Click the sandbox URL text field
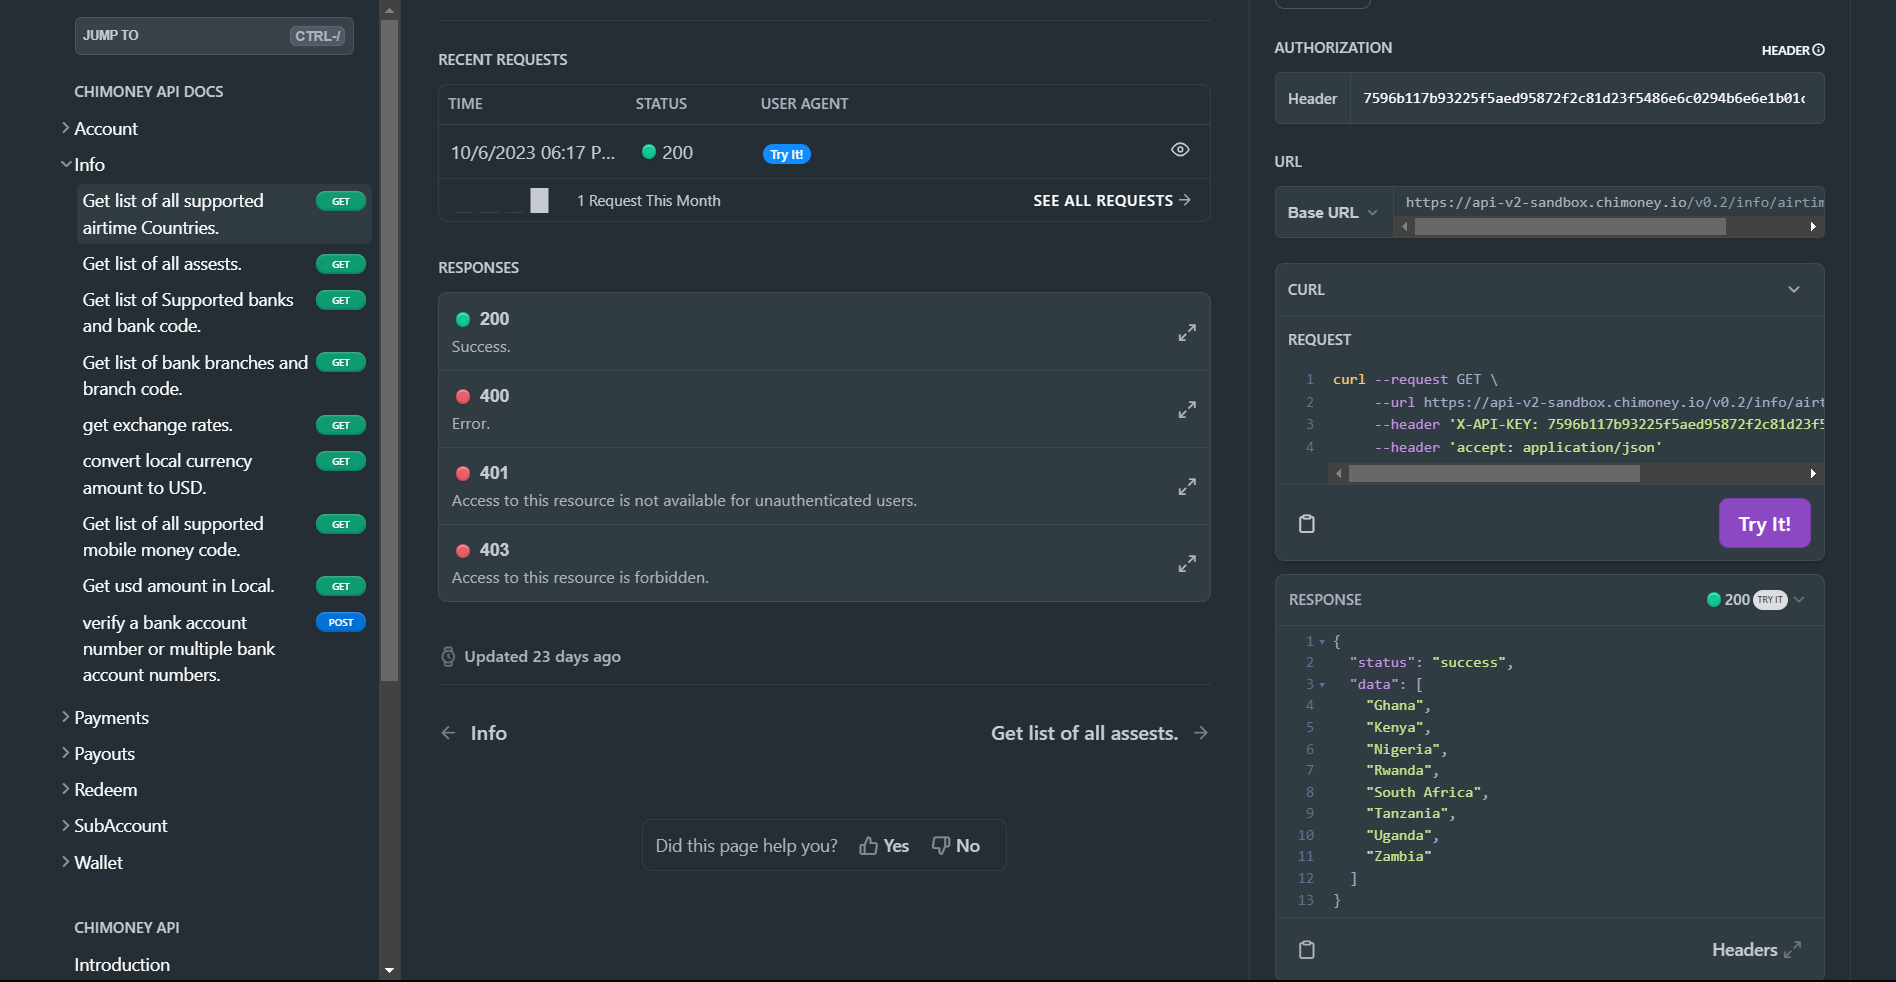1896x982 pixels. pos(1608,202)
